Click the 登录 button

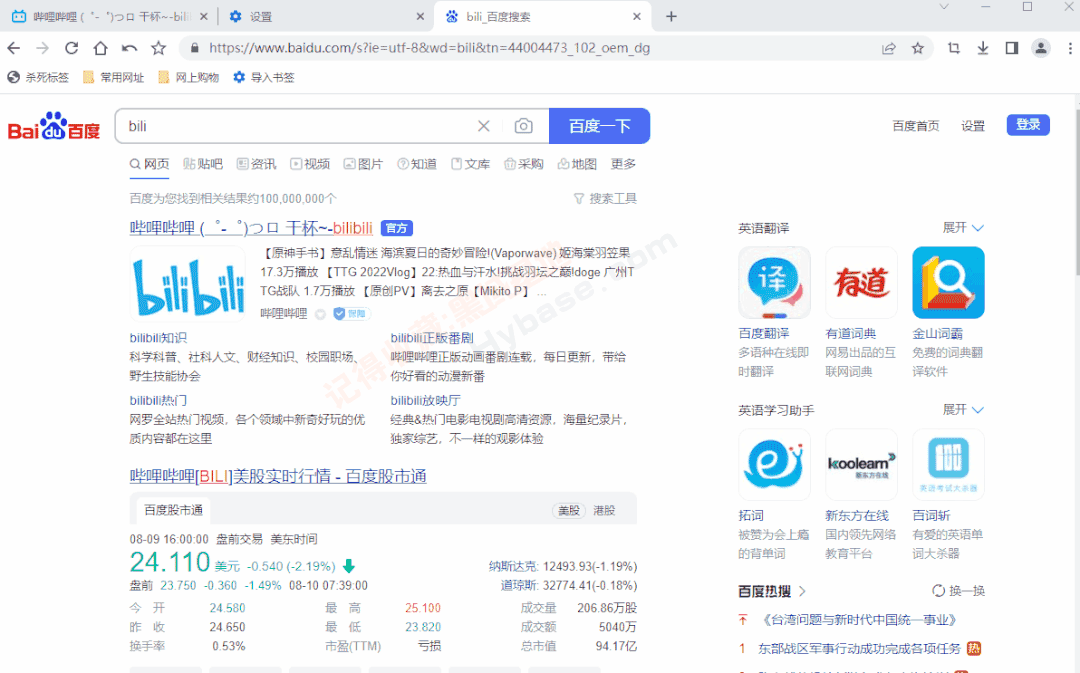[1028, 125]
